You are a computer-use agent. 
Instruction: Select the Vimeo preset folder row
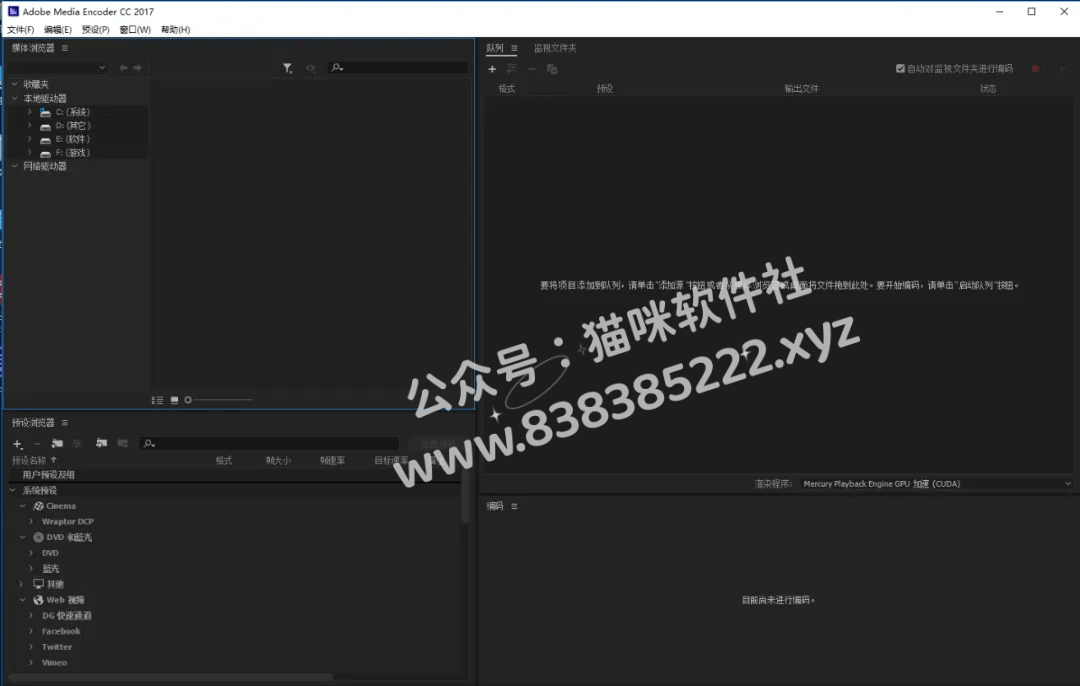pyautogui.click(x=235, y=663)
